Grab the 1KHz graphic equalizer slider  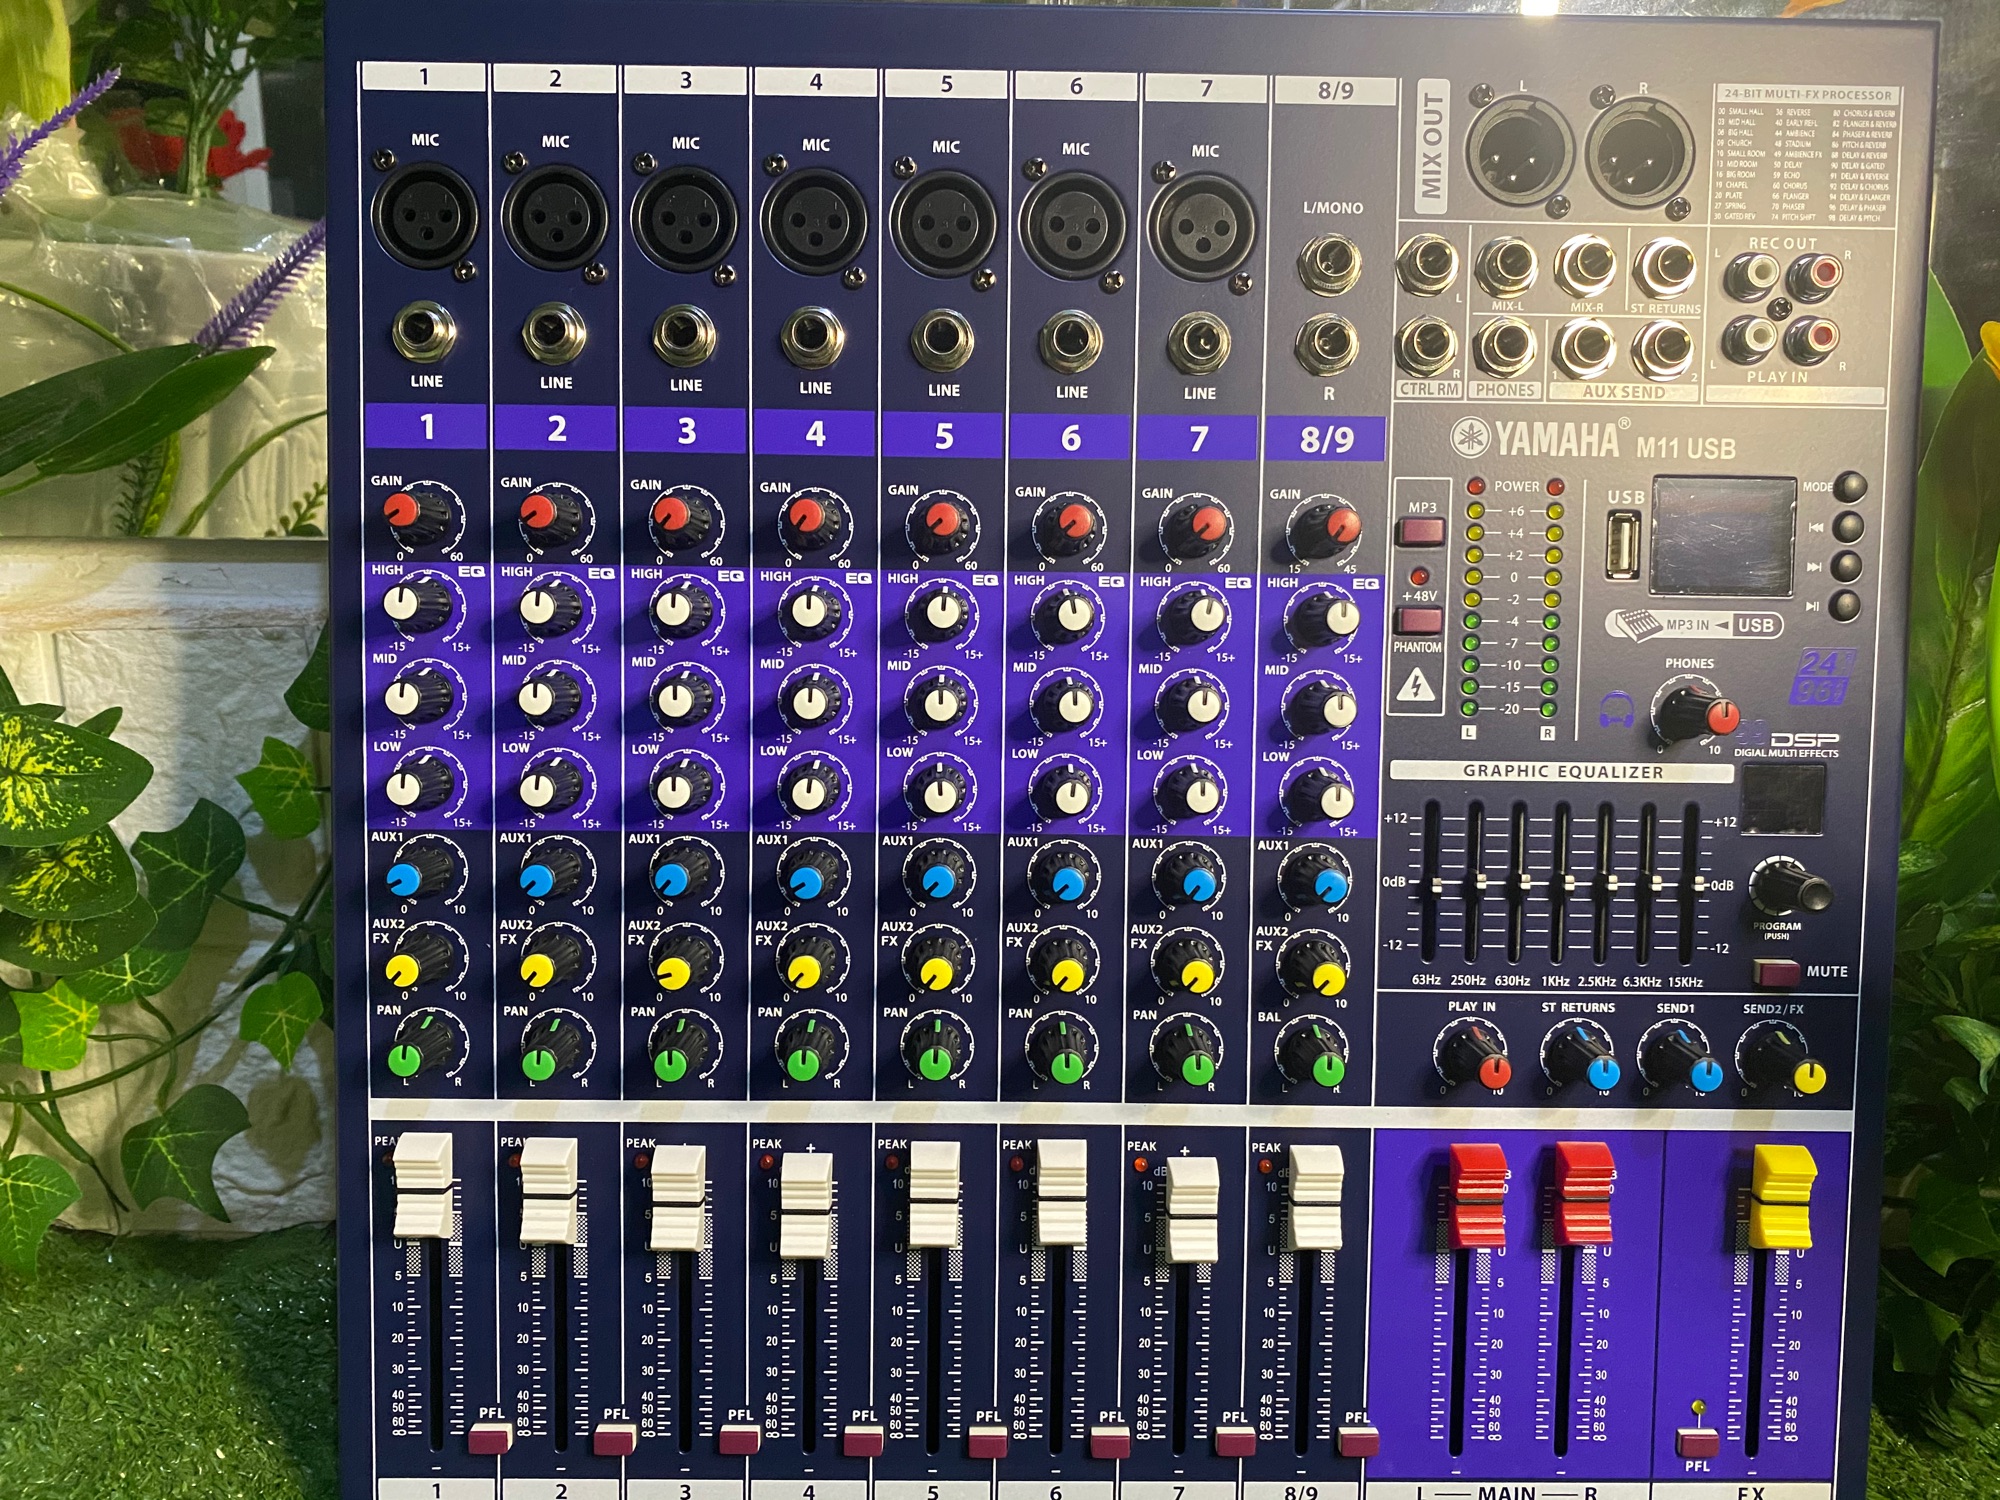coord(1569,883)
